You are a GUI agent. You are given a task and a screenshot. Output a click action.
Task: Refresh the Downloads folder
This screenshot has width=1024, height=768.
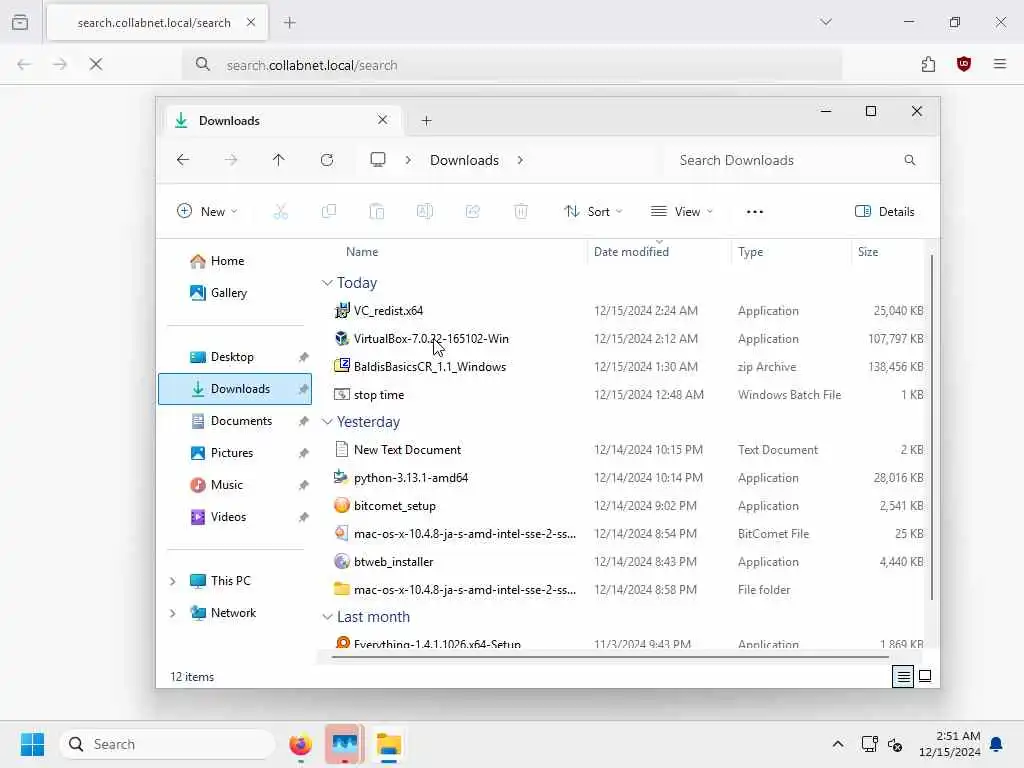(x=327, y=160)
